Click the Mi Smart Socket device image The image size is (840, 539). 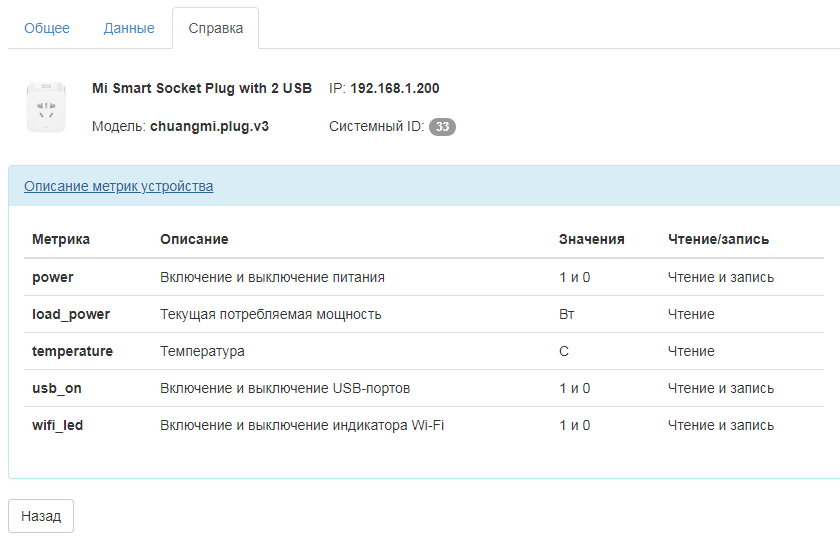(46, 107)
